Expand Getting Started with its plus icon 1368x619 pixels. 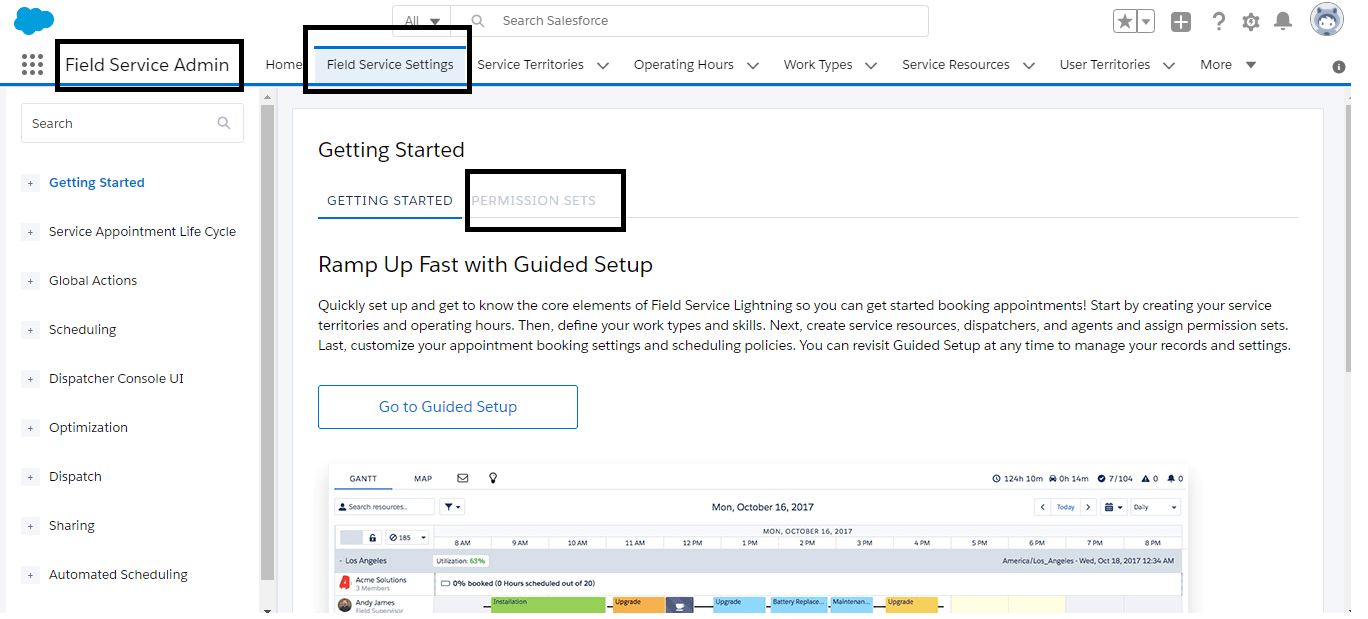point(31,183)
